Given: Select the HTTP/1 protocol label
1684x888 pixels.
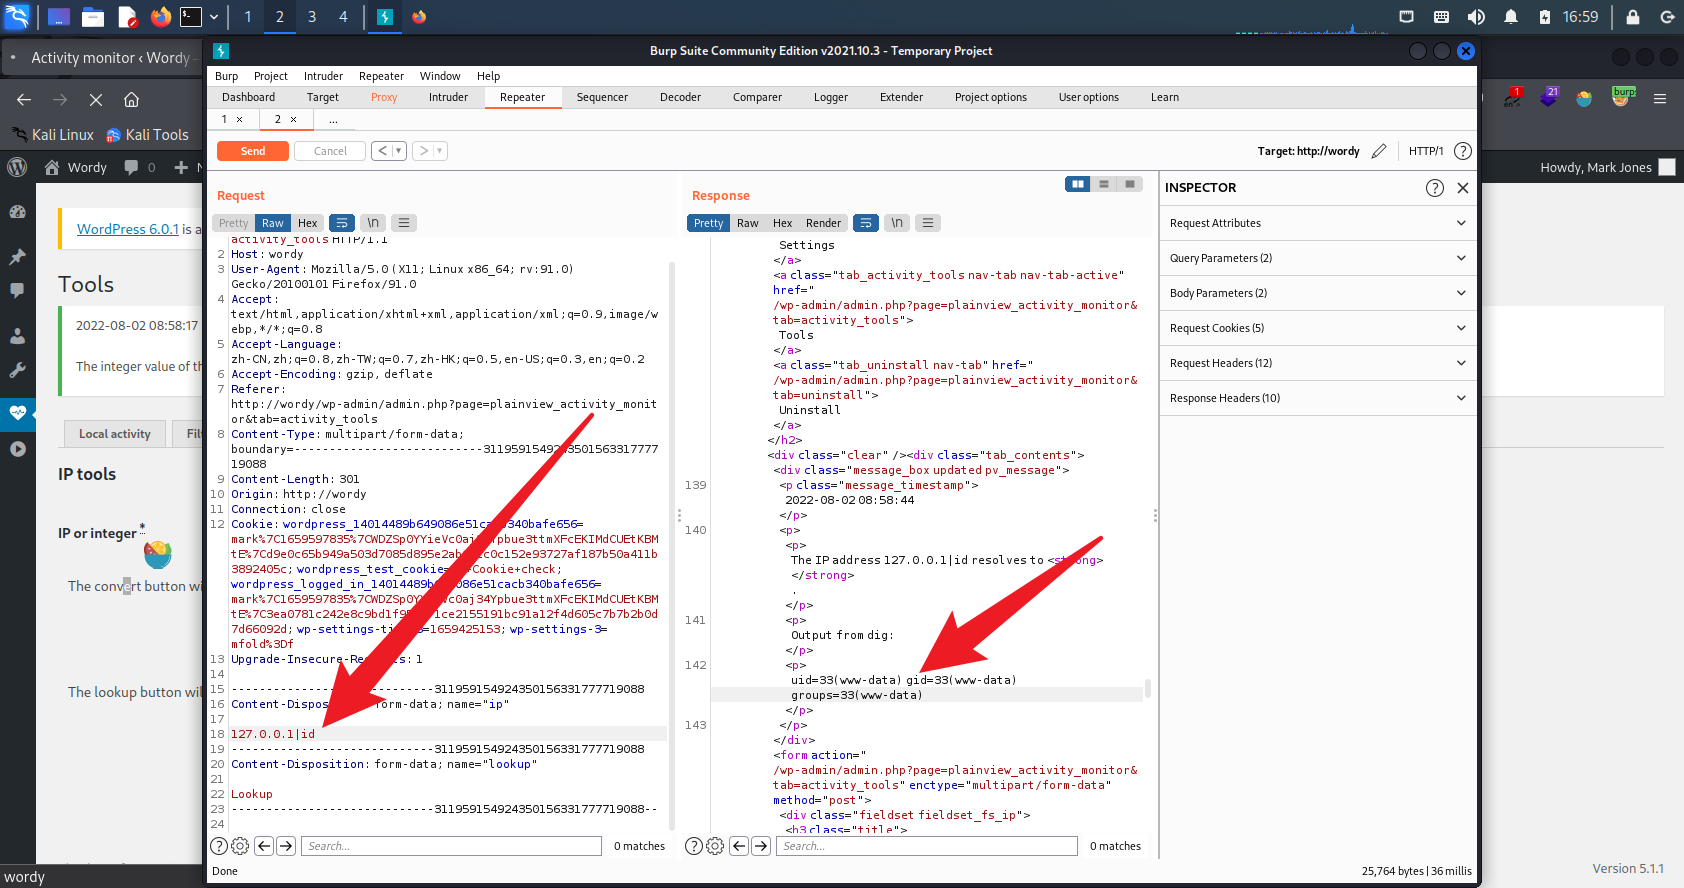Looking at the screenshot, I should click(1426, 151).
